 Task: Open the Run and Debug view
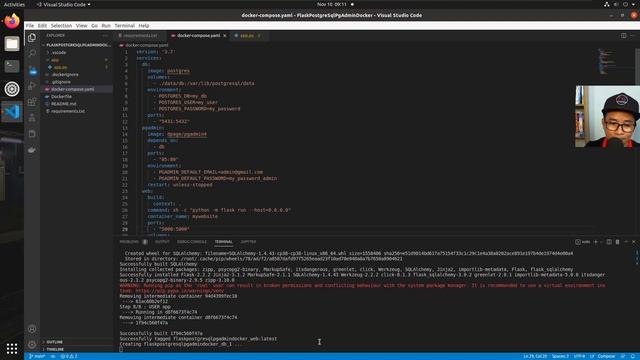(x=32, y=86)
